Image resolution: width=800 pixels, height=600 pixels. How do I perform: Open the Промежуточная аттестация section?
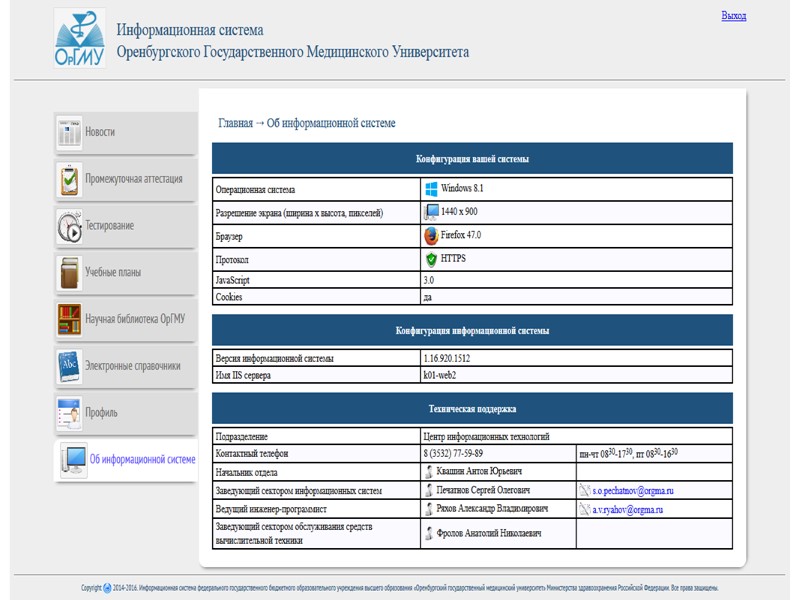pos(126,180)
